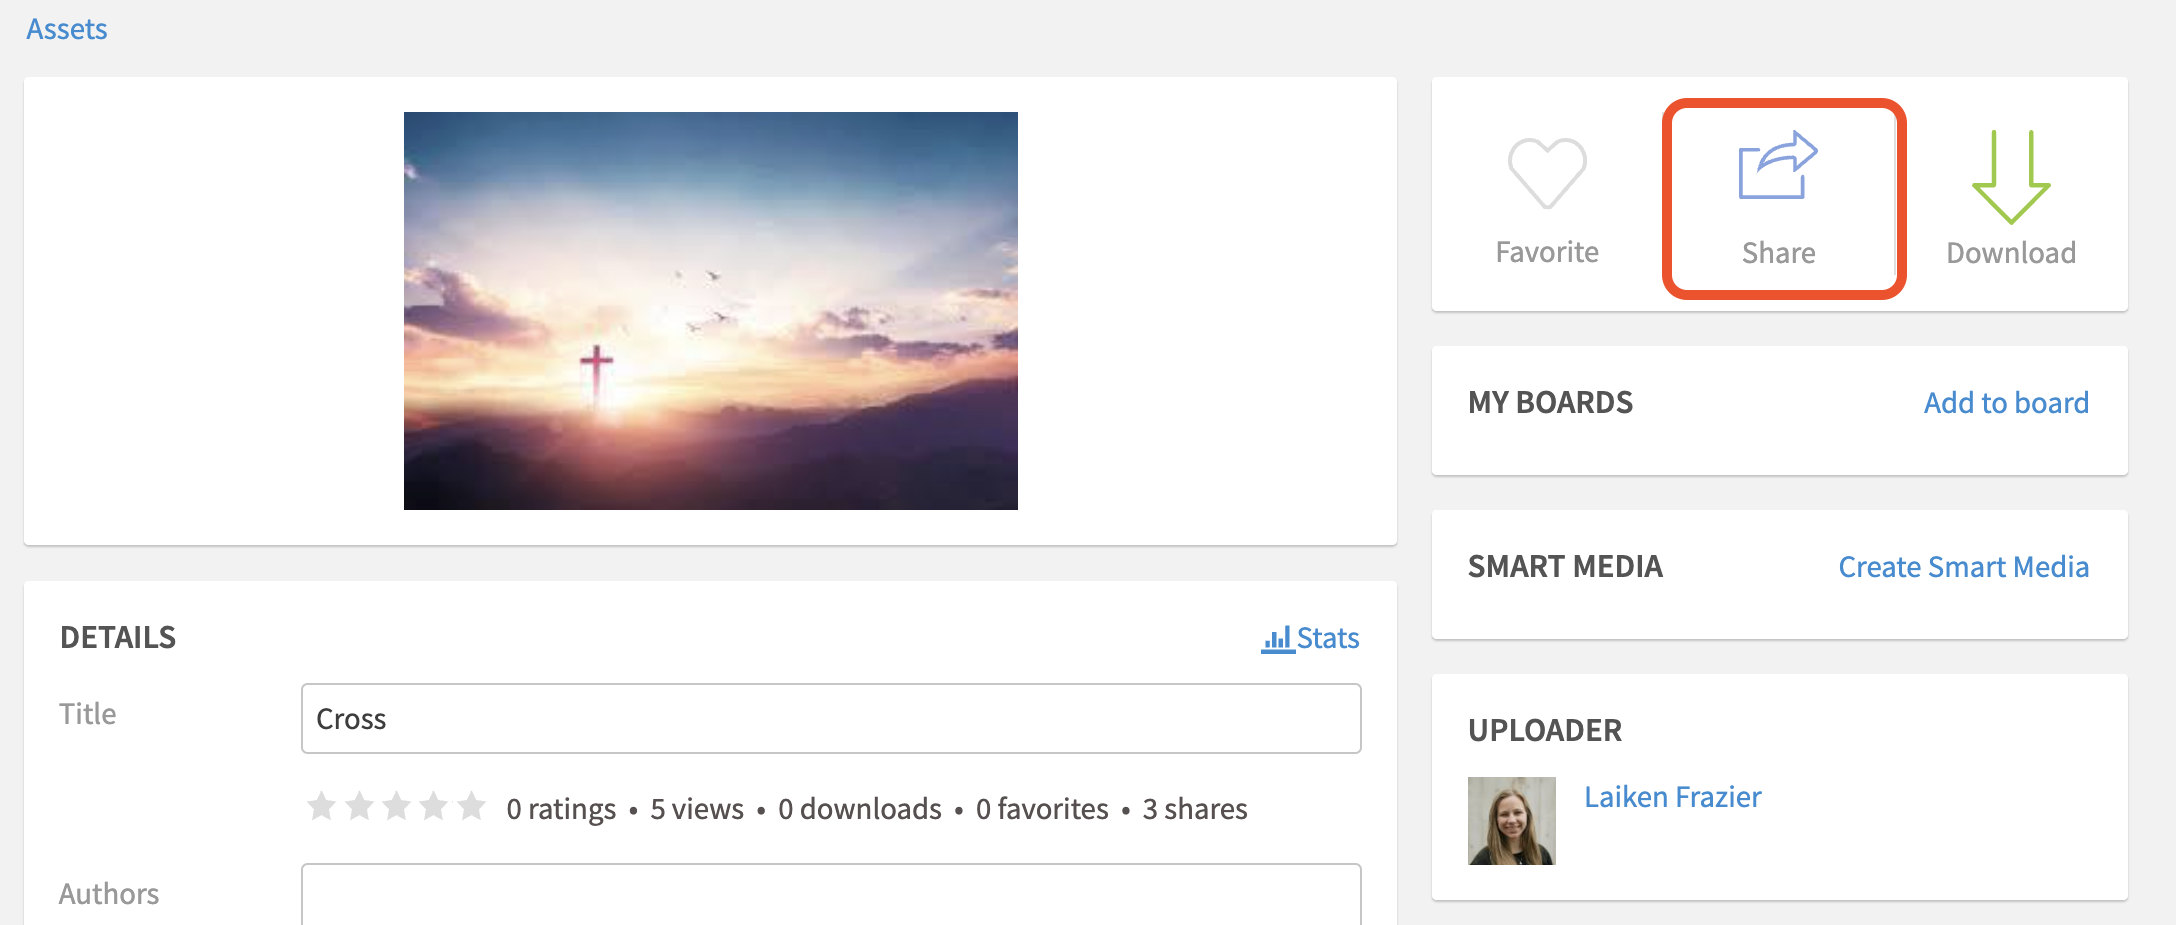Click the Download label text
2176x925 pixels.
2011,253
